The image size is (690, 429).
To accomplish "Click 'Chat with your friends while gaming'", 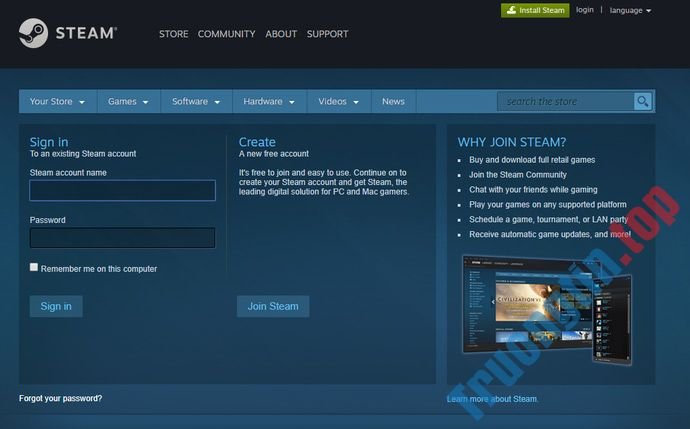I will (x=533, y=190).
